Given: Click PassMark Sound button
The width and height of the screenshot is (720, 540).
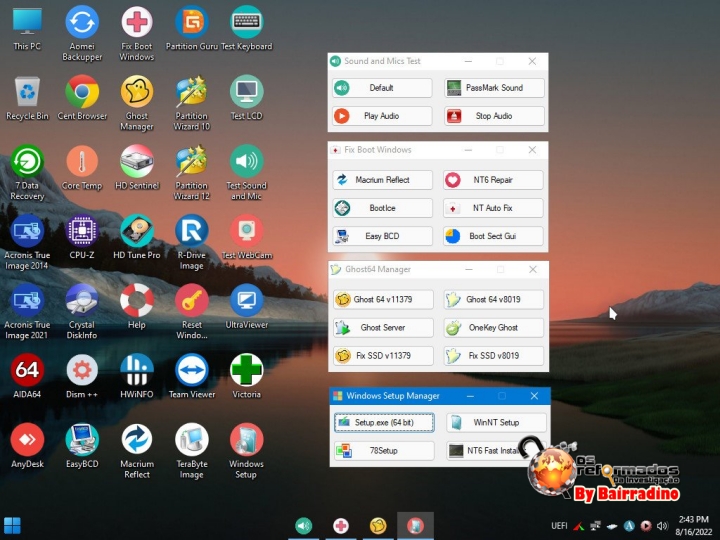Looking at the screenshot, I should (x=494, y=88).
